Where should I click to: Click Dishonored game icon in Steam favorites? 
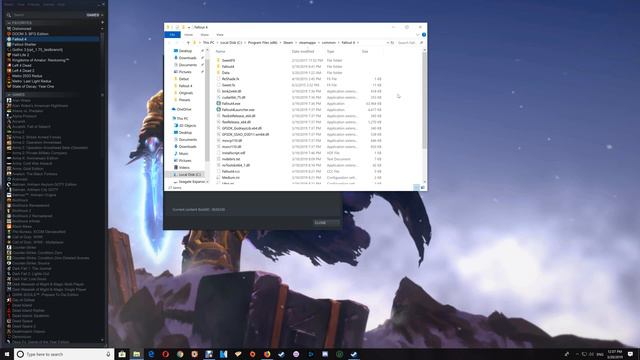coord(9,29)
